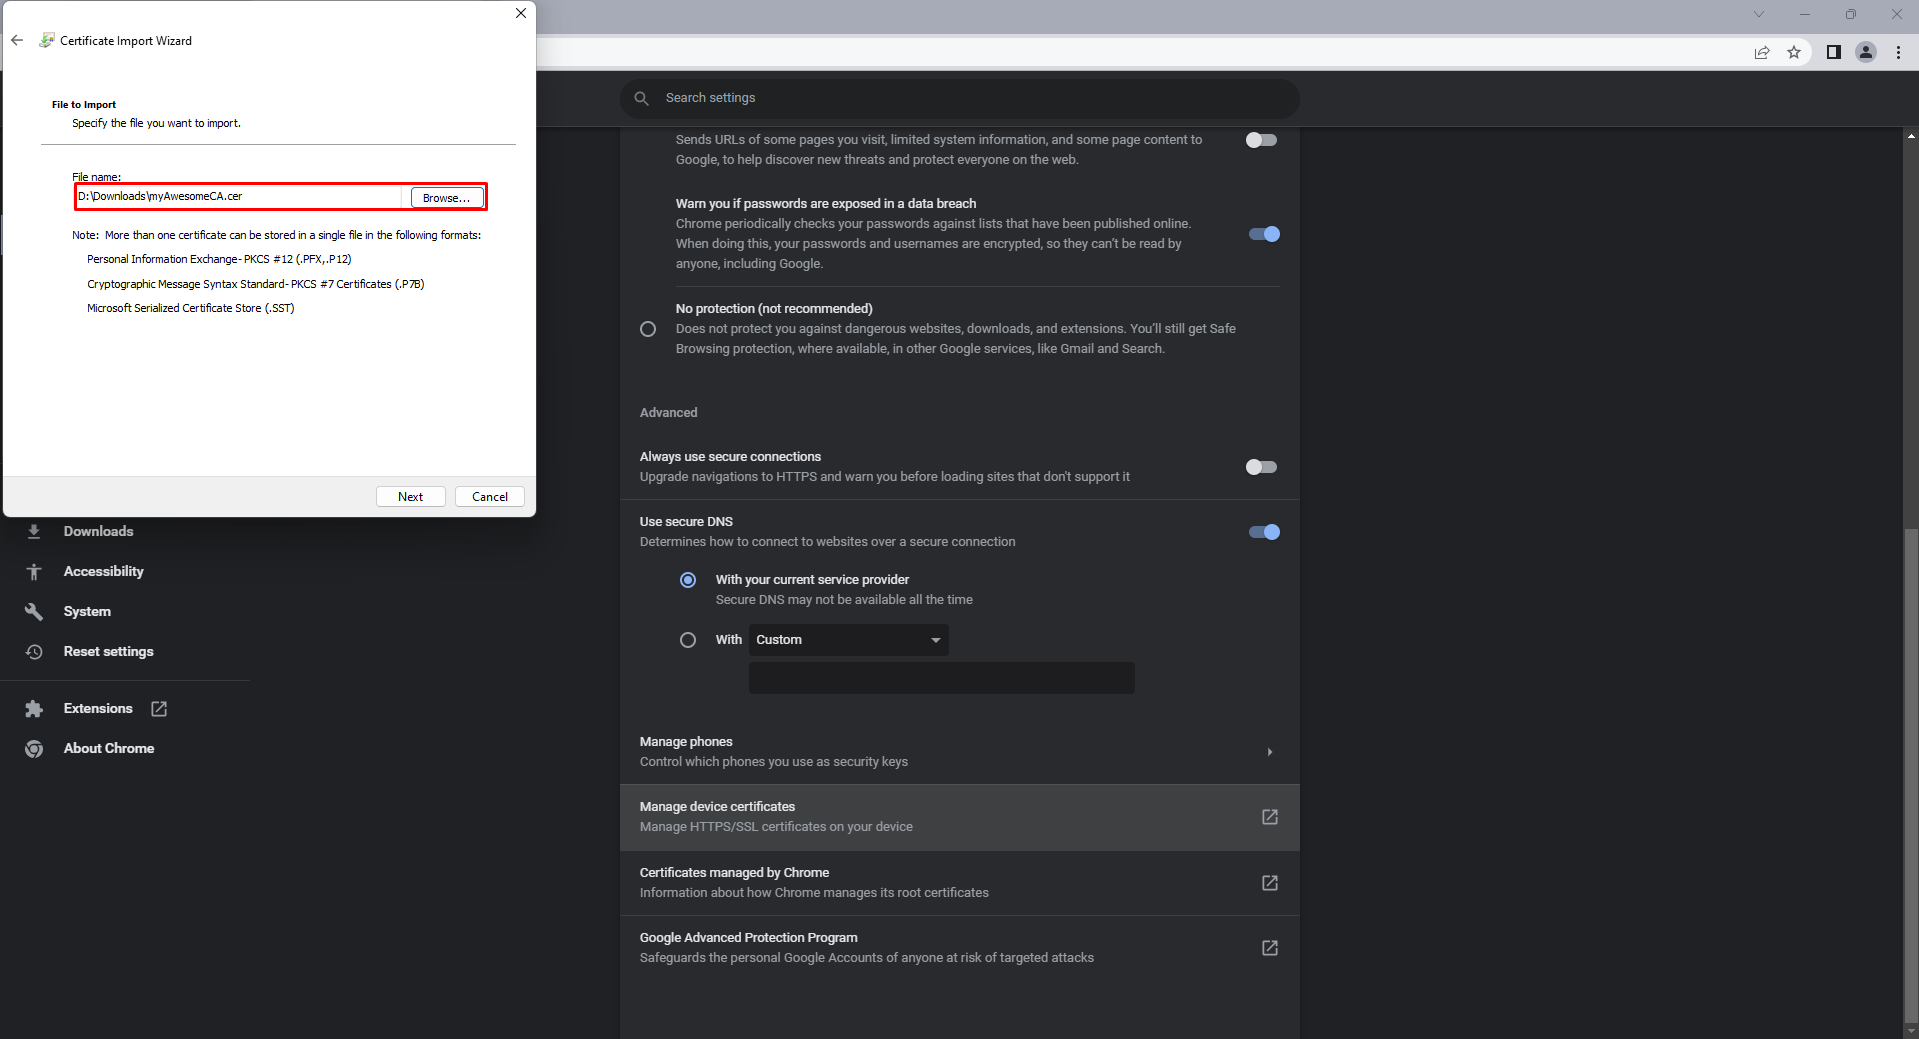
Task: Expand Manage phones arrow
Action: [1270, 752]
